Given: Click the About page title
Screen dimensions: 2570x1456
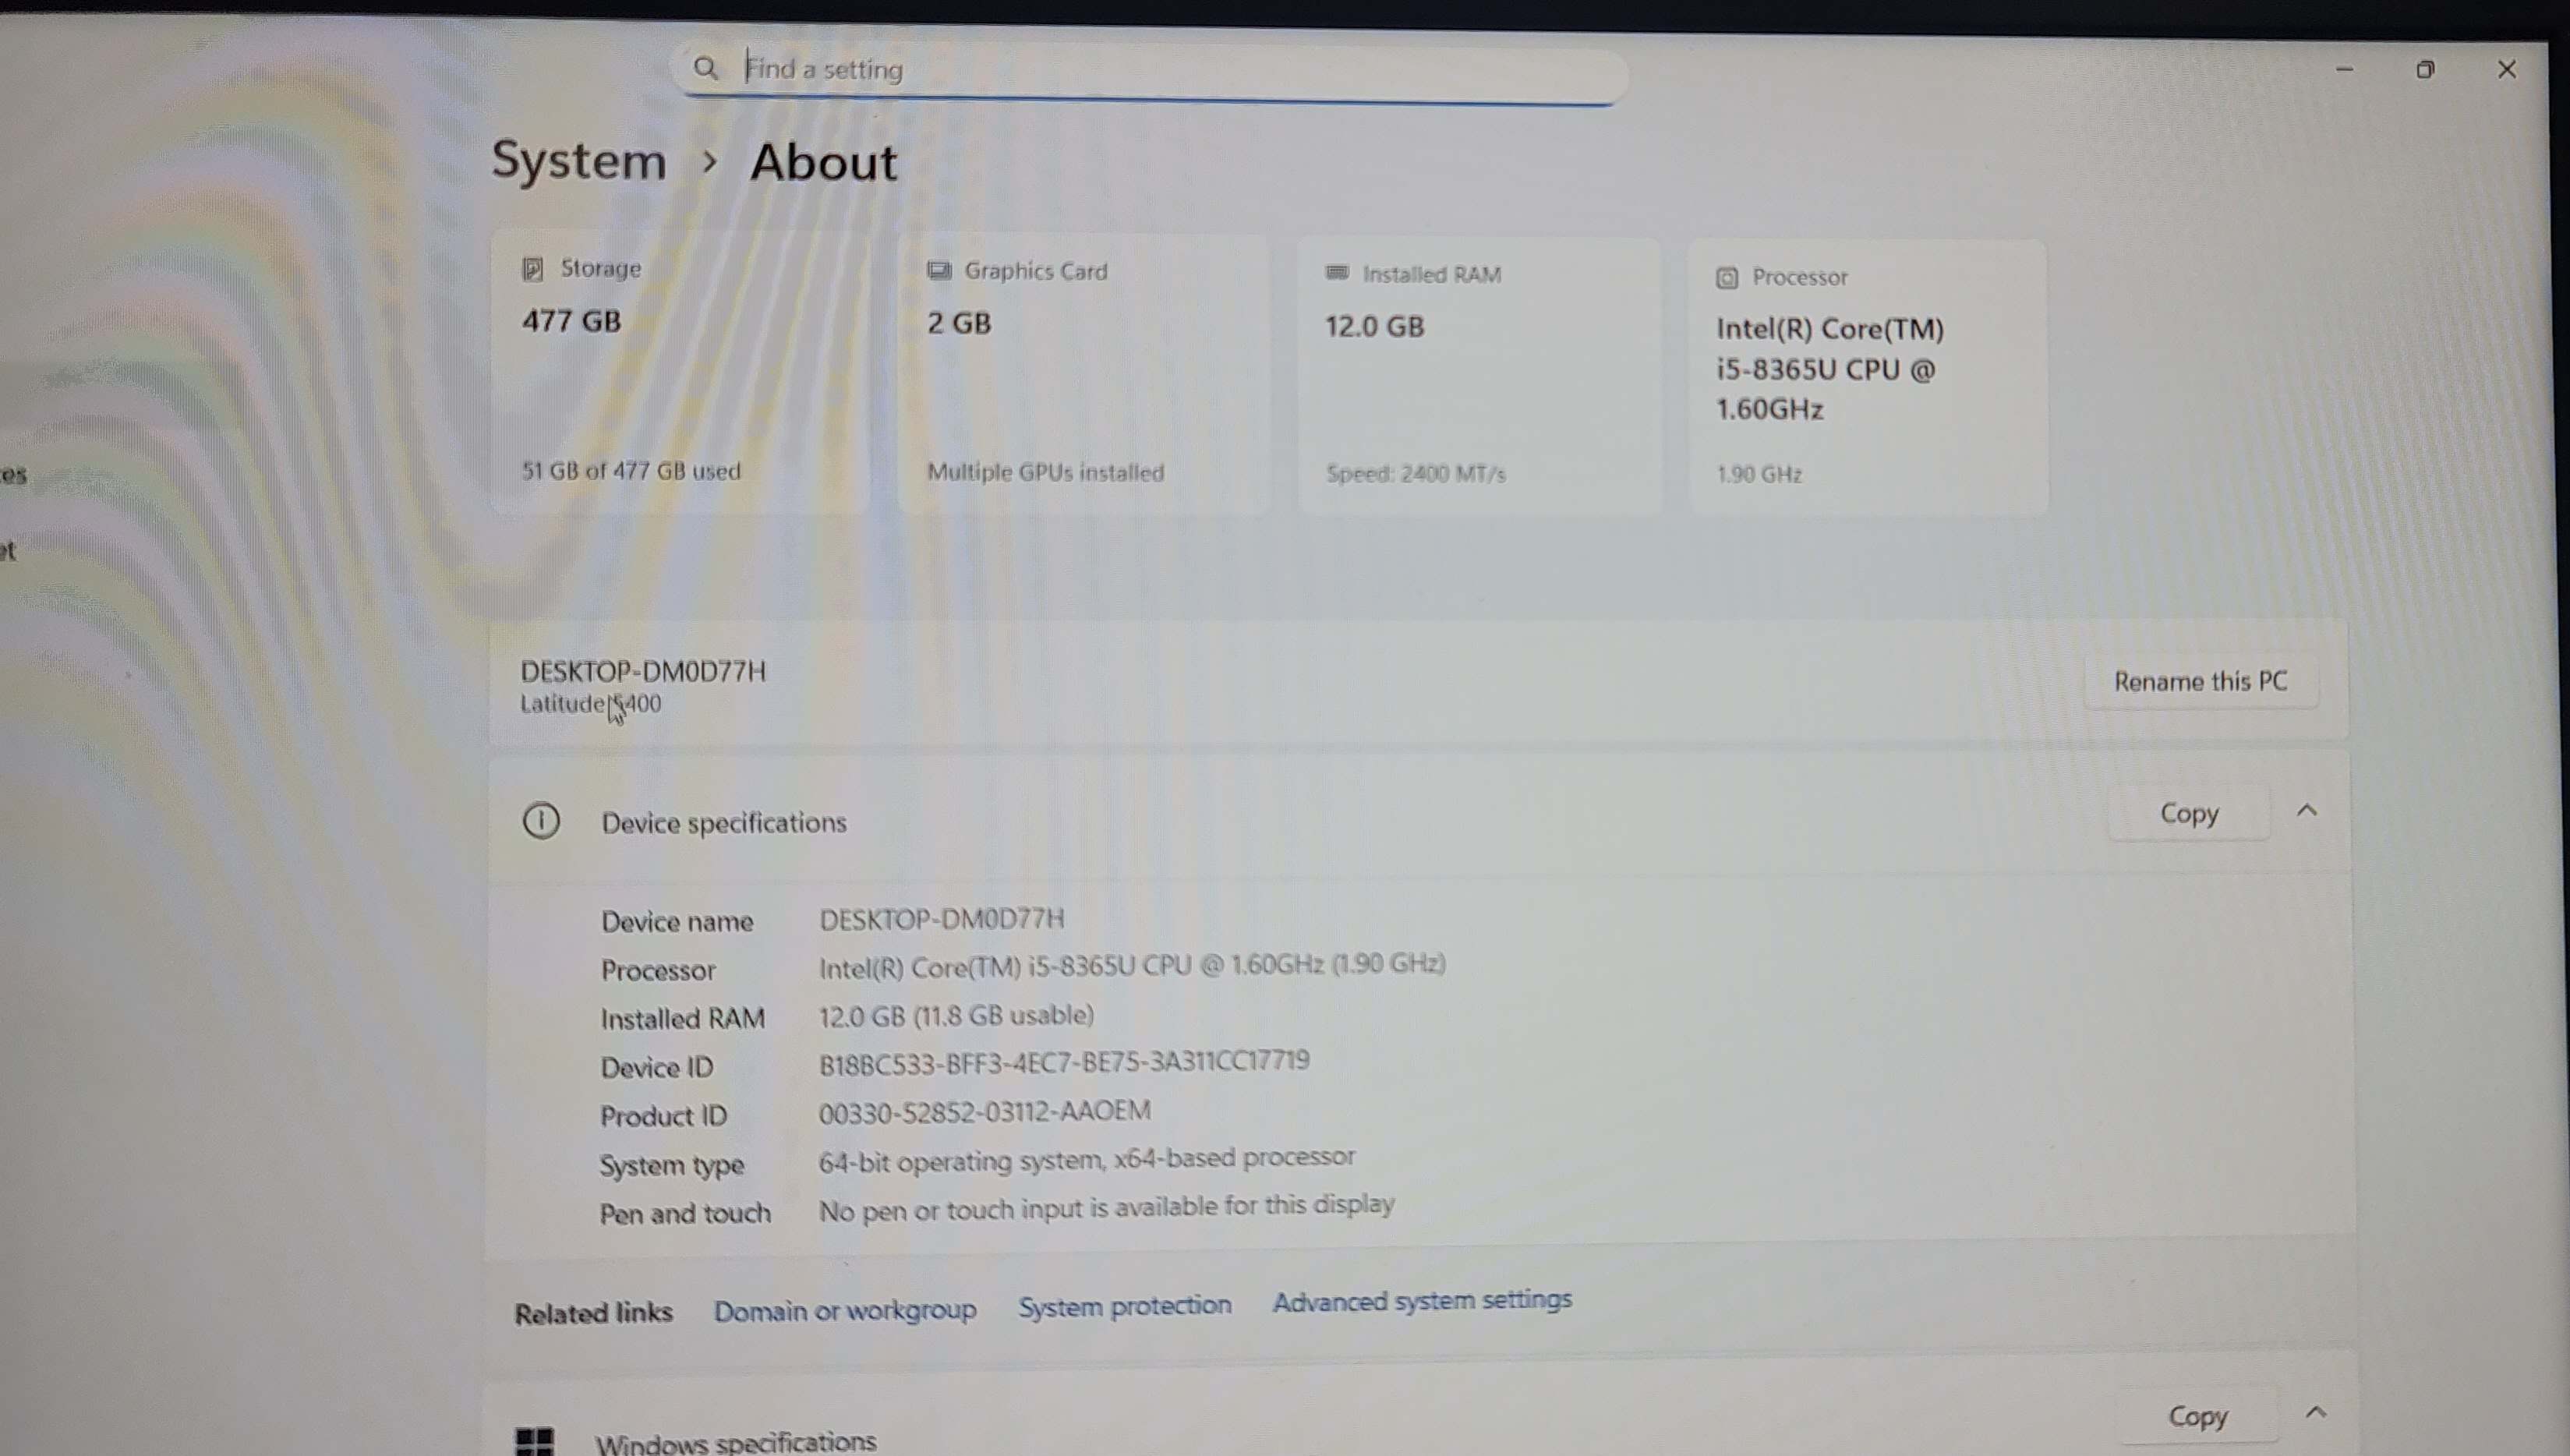Looking at the screenshot, I should click(824, 162).
